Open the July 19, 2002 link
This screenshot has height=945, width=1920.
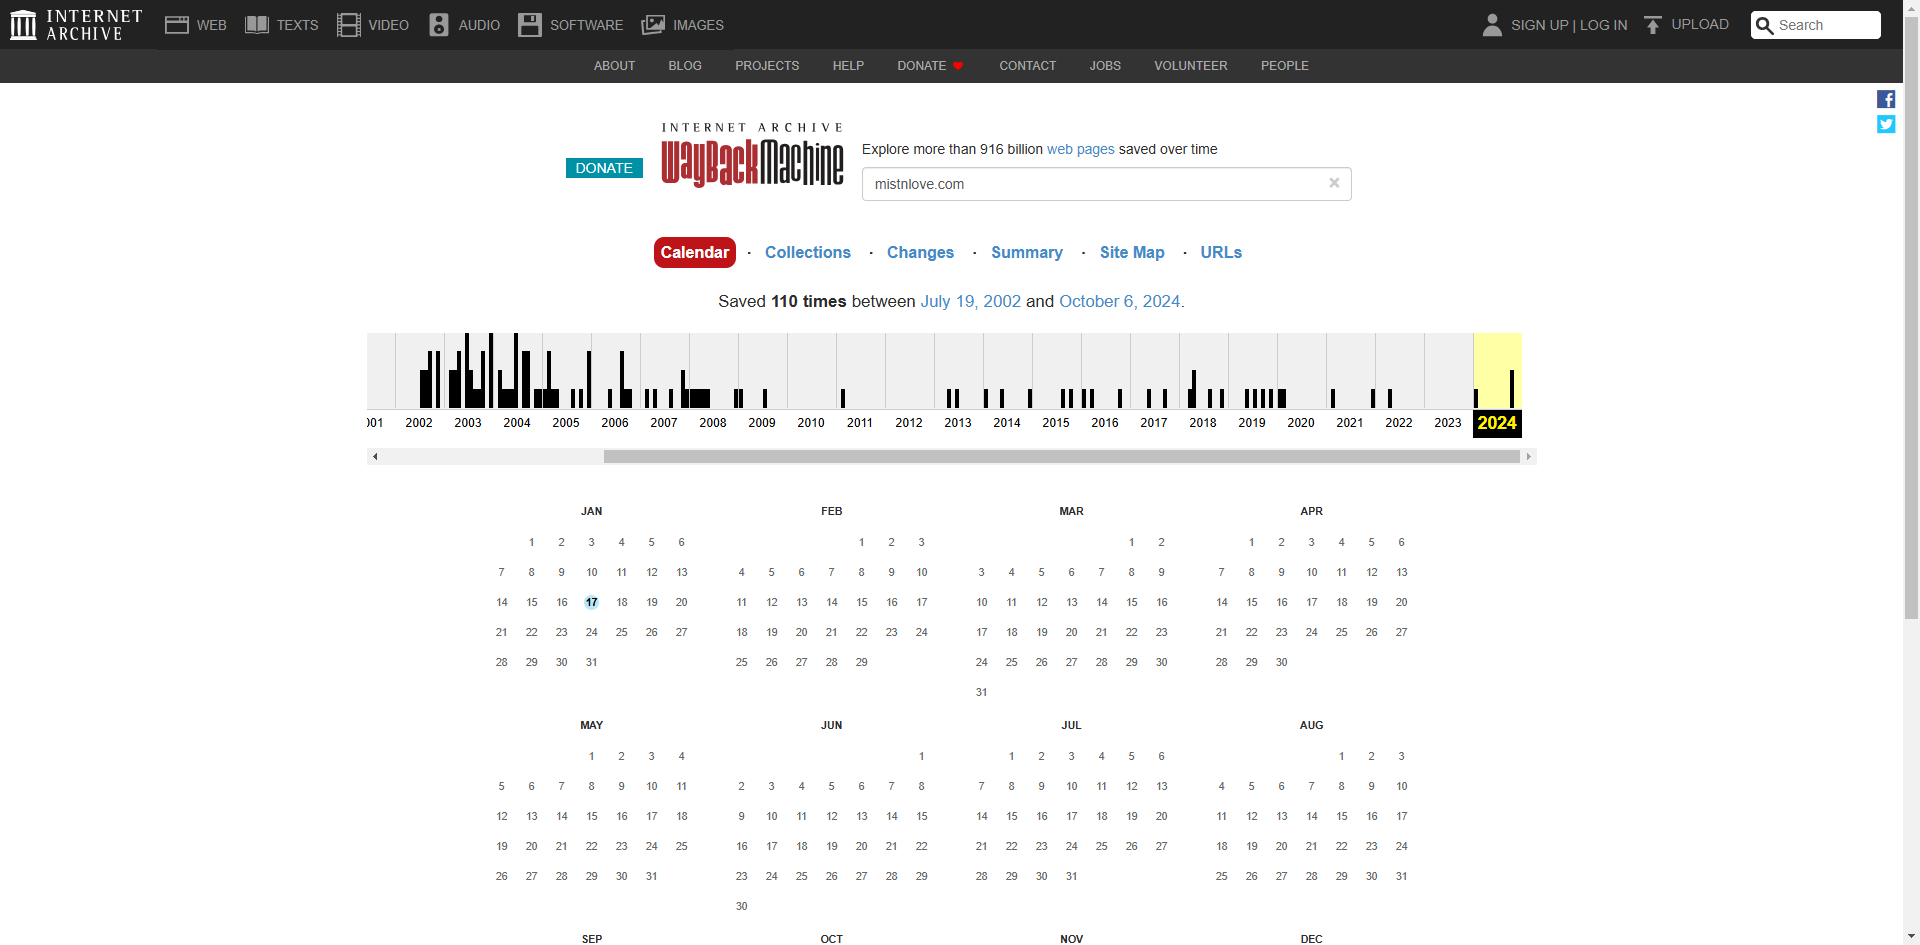tap(970, 301)
